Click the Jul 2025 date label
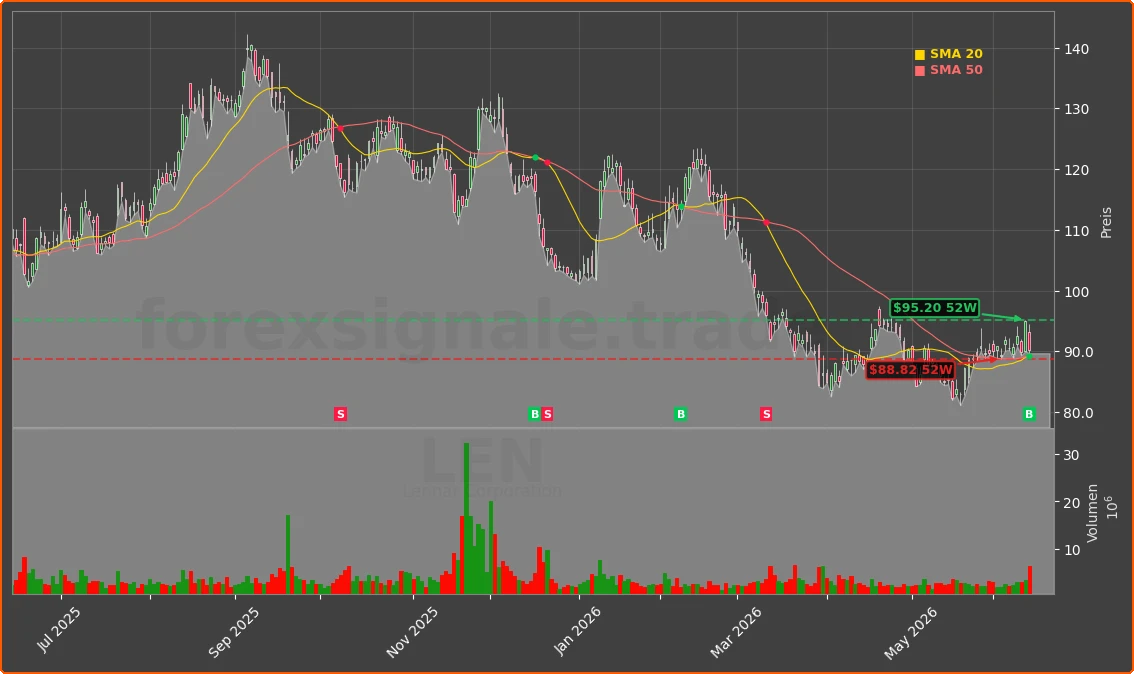Viewport: 1134px width, 674px height. click(58, 629)
